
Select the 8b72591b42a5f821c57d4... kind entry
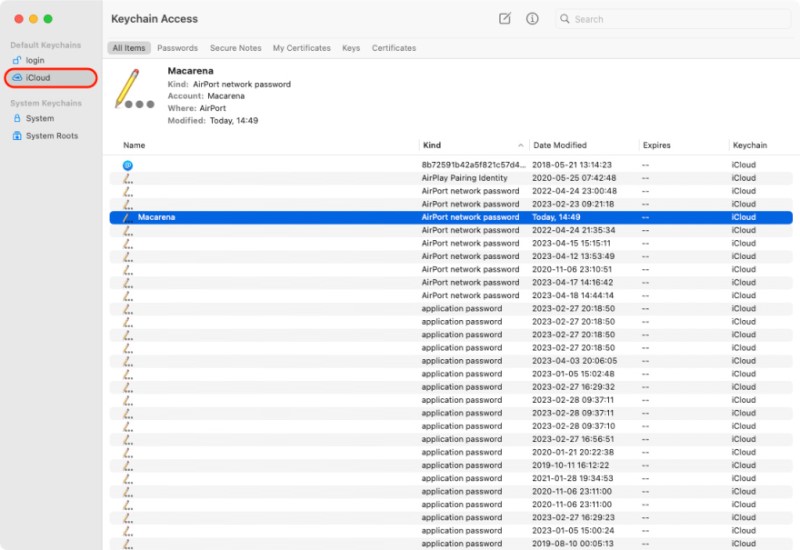[x=473, y=165]
